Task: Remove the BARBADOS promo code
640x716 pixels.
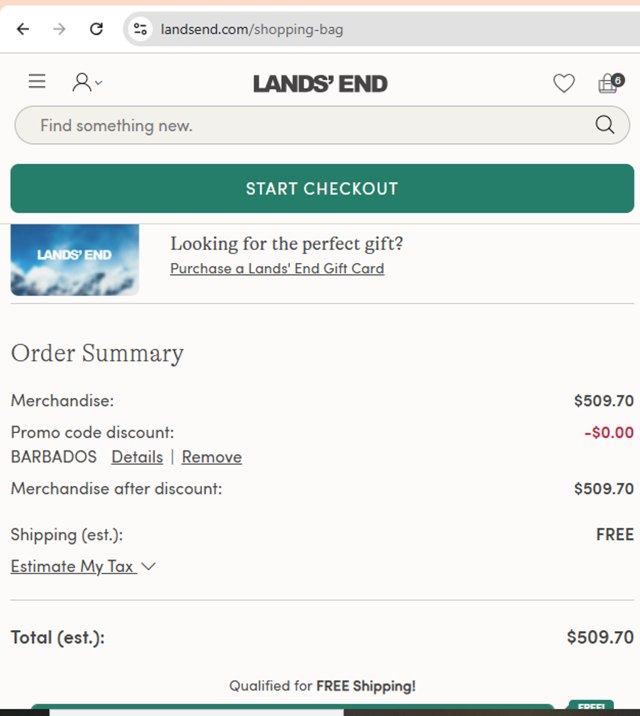Action: click(x=212, y=457)
